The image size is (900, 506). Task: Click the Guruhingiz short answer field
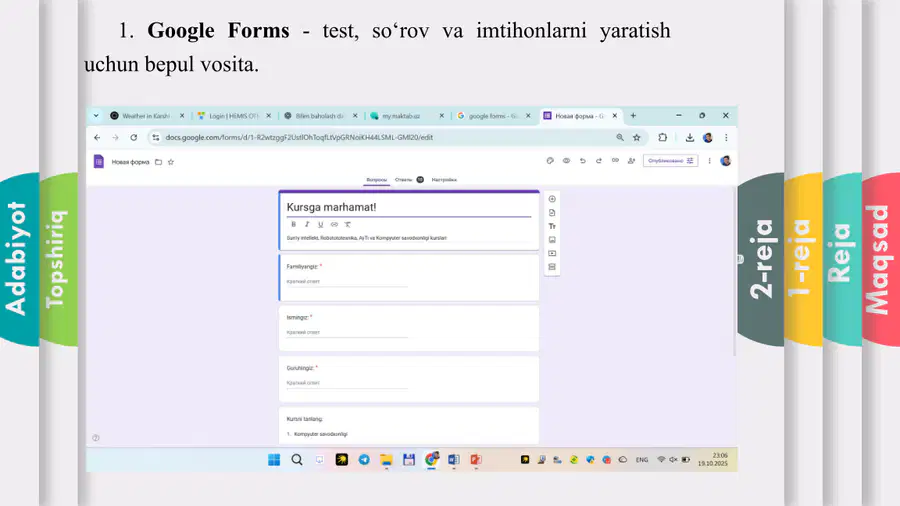(347, 383)
